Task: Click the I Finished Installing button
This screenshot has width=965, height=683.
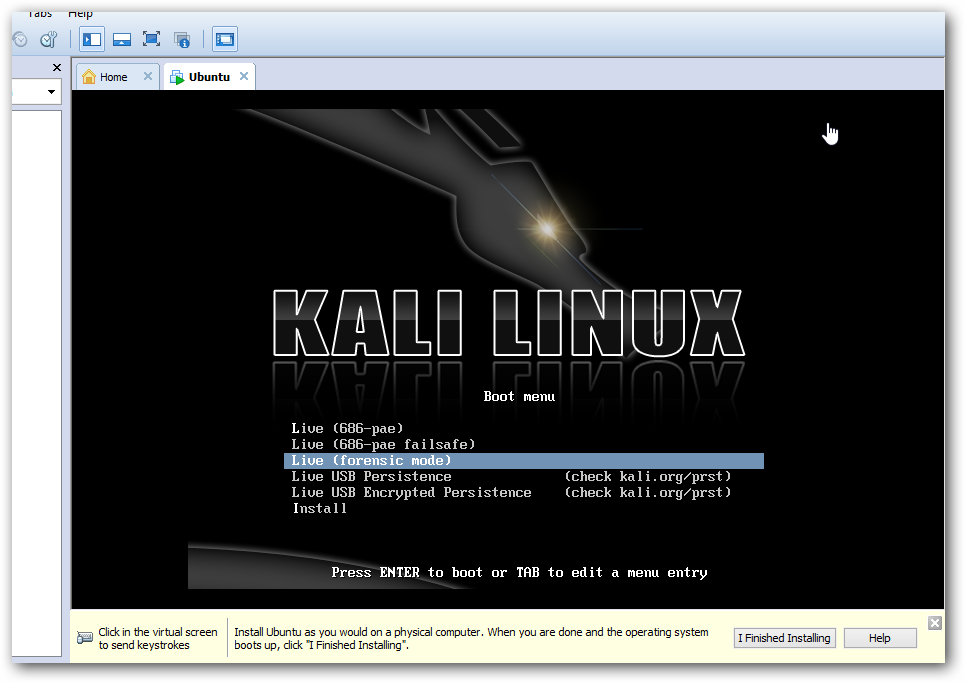Action: (784, 638)
